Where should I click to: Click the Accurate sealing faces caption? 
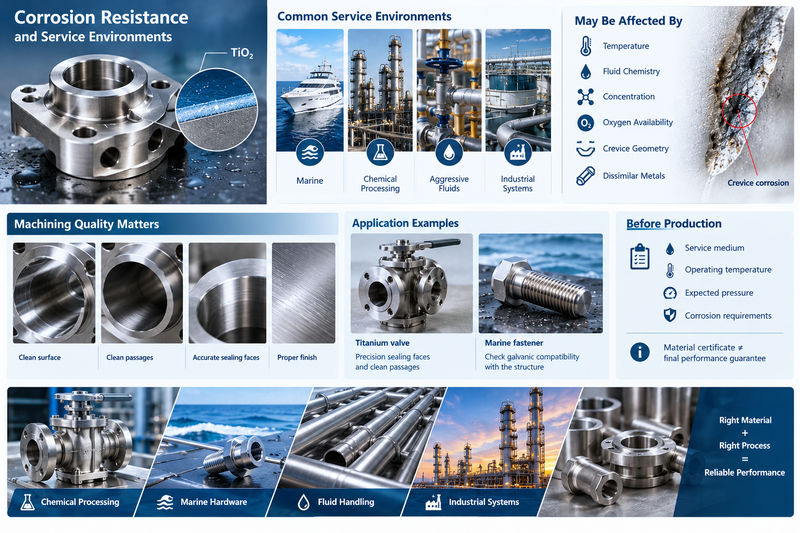(226, 358)
